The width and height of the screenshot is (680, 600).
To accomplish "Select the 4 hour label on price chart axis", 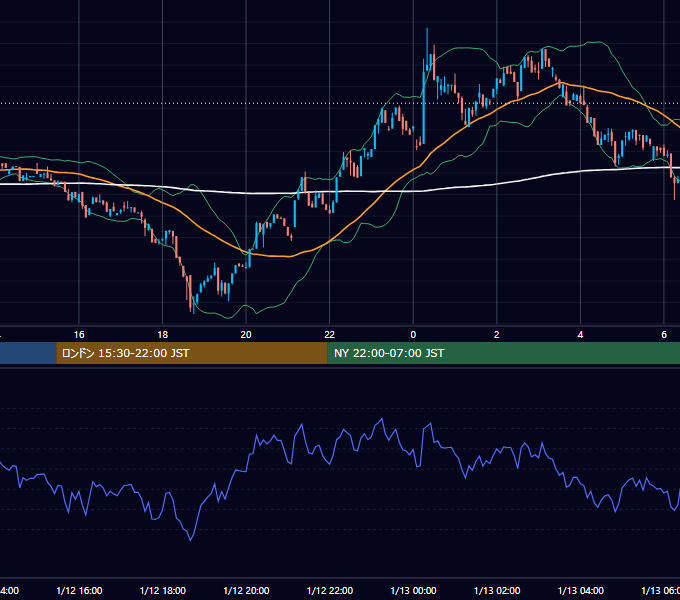I will [x=580, y=335].
